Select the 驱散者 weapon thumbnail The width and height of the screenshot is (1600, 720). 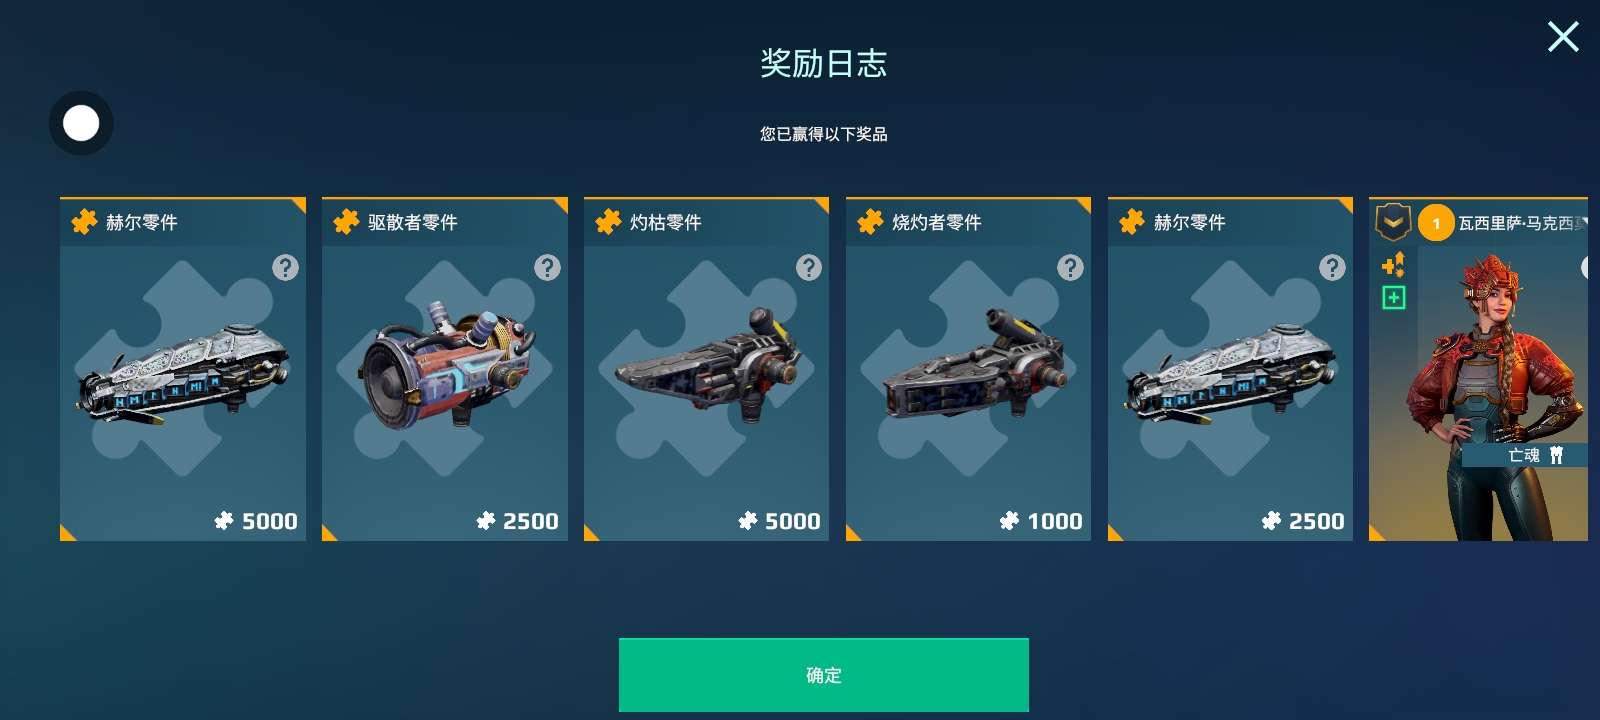(x=446, y=365)
